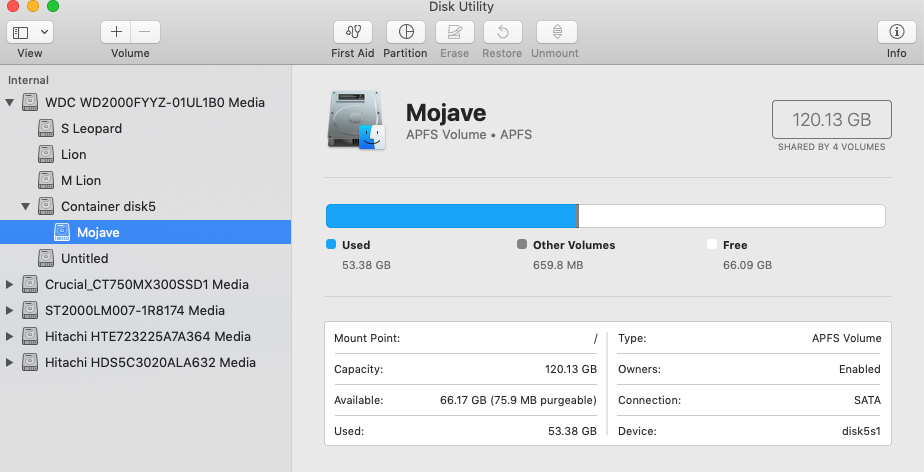Click the Erase toolbar icon
The width and height of the screenshot is (924, 472).
click(454, 32)
